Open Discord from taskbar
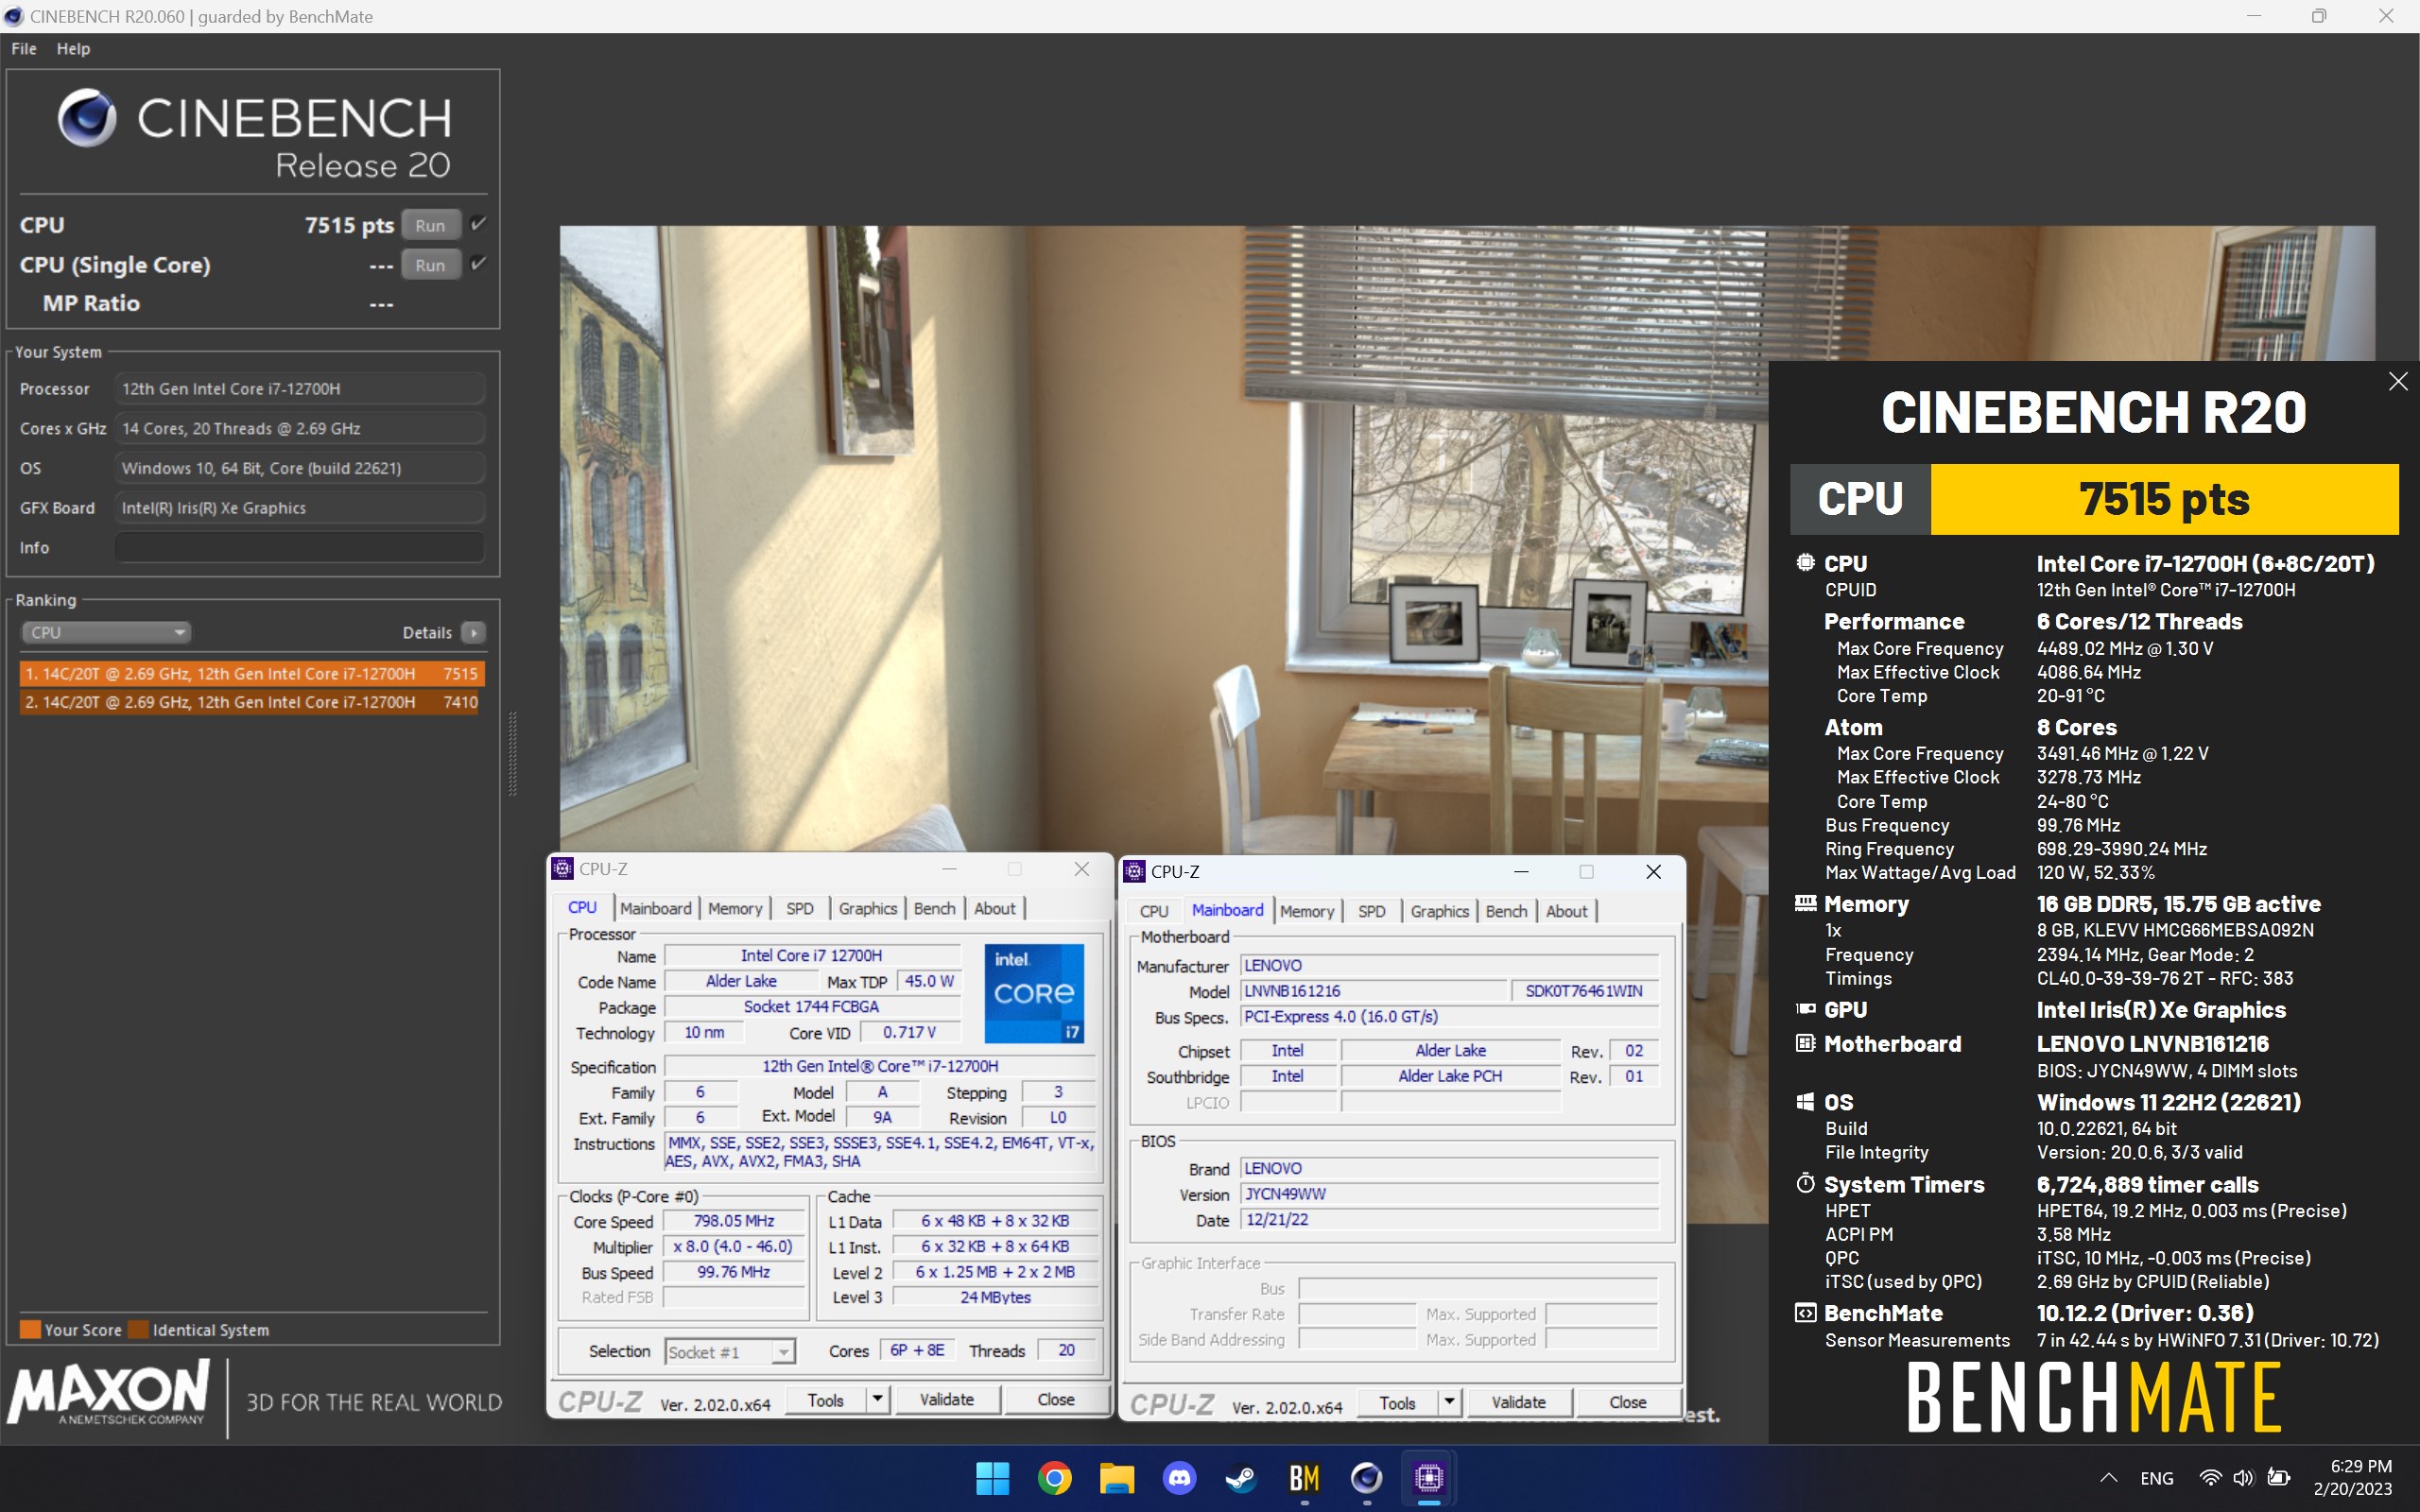 click(x=1179, y=1477)
